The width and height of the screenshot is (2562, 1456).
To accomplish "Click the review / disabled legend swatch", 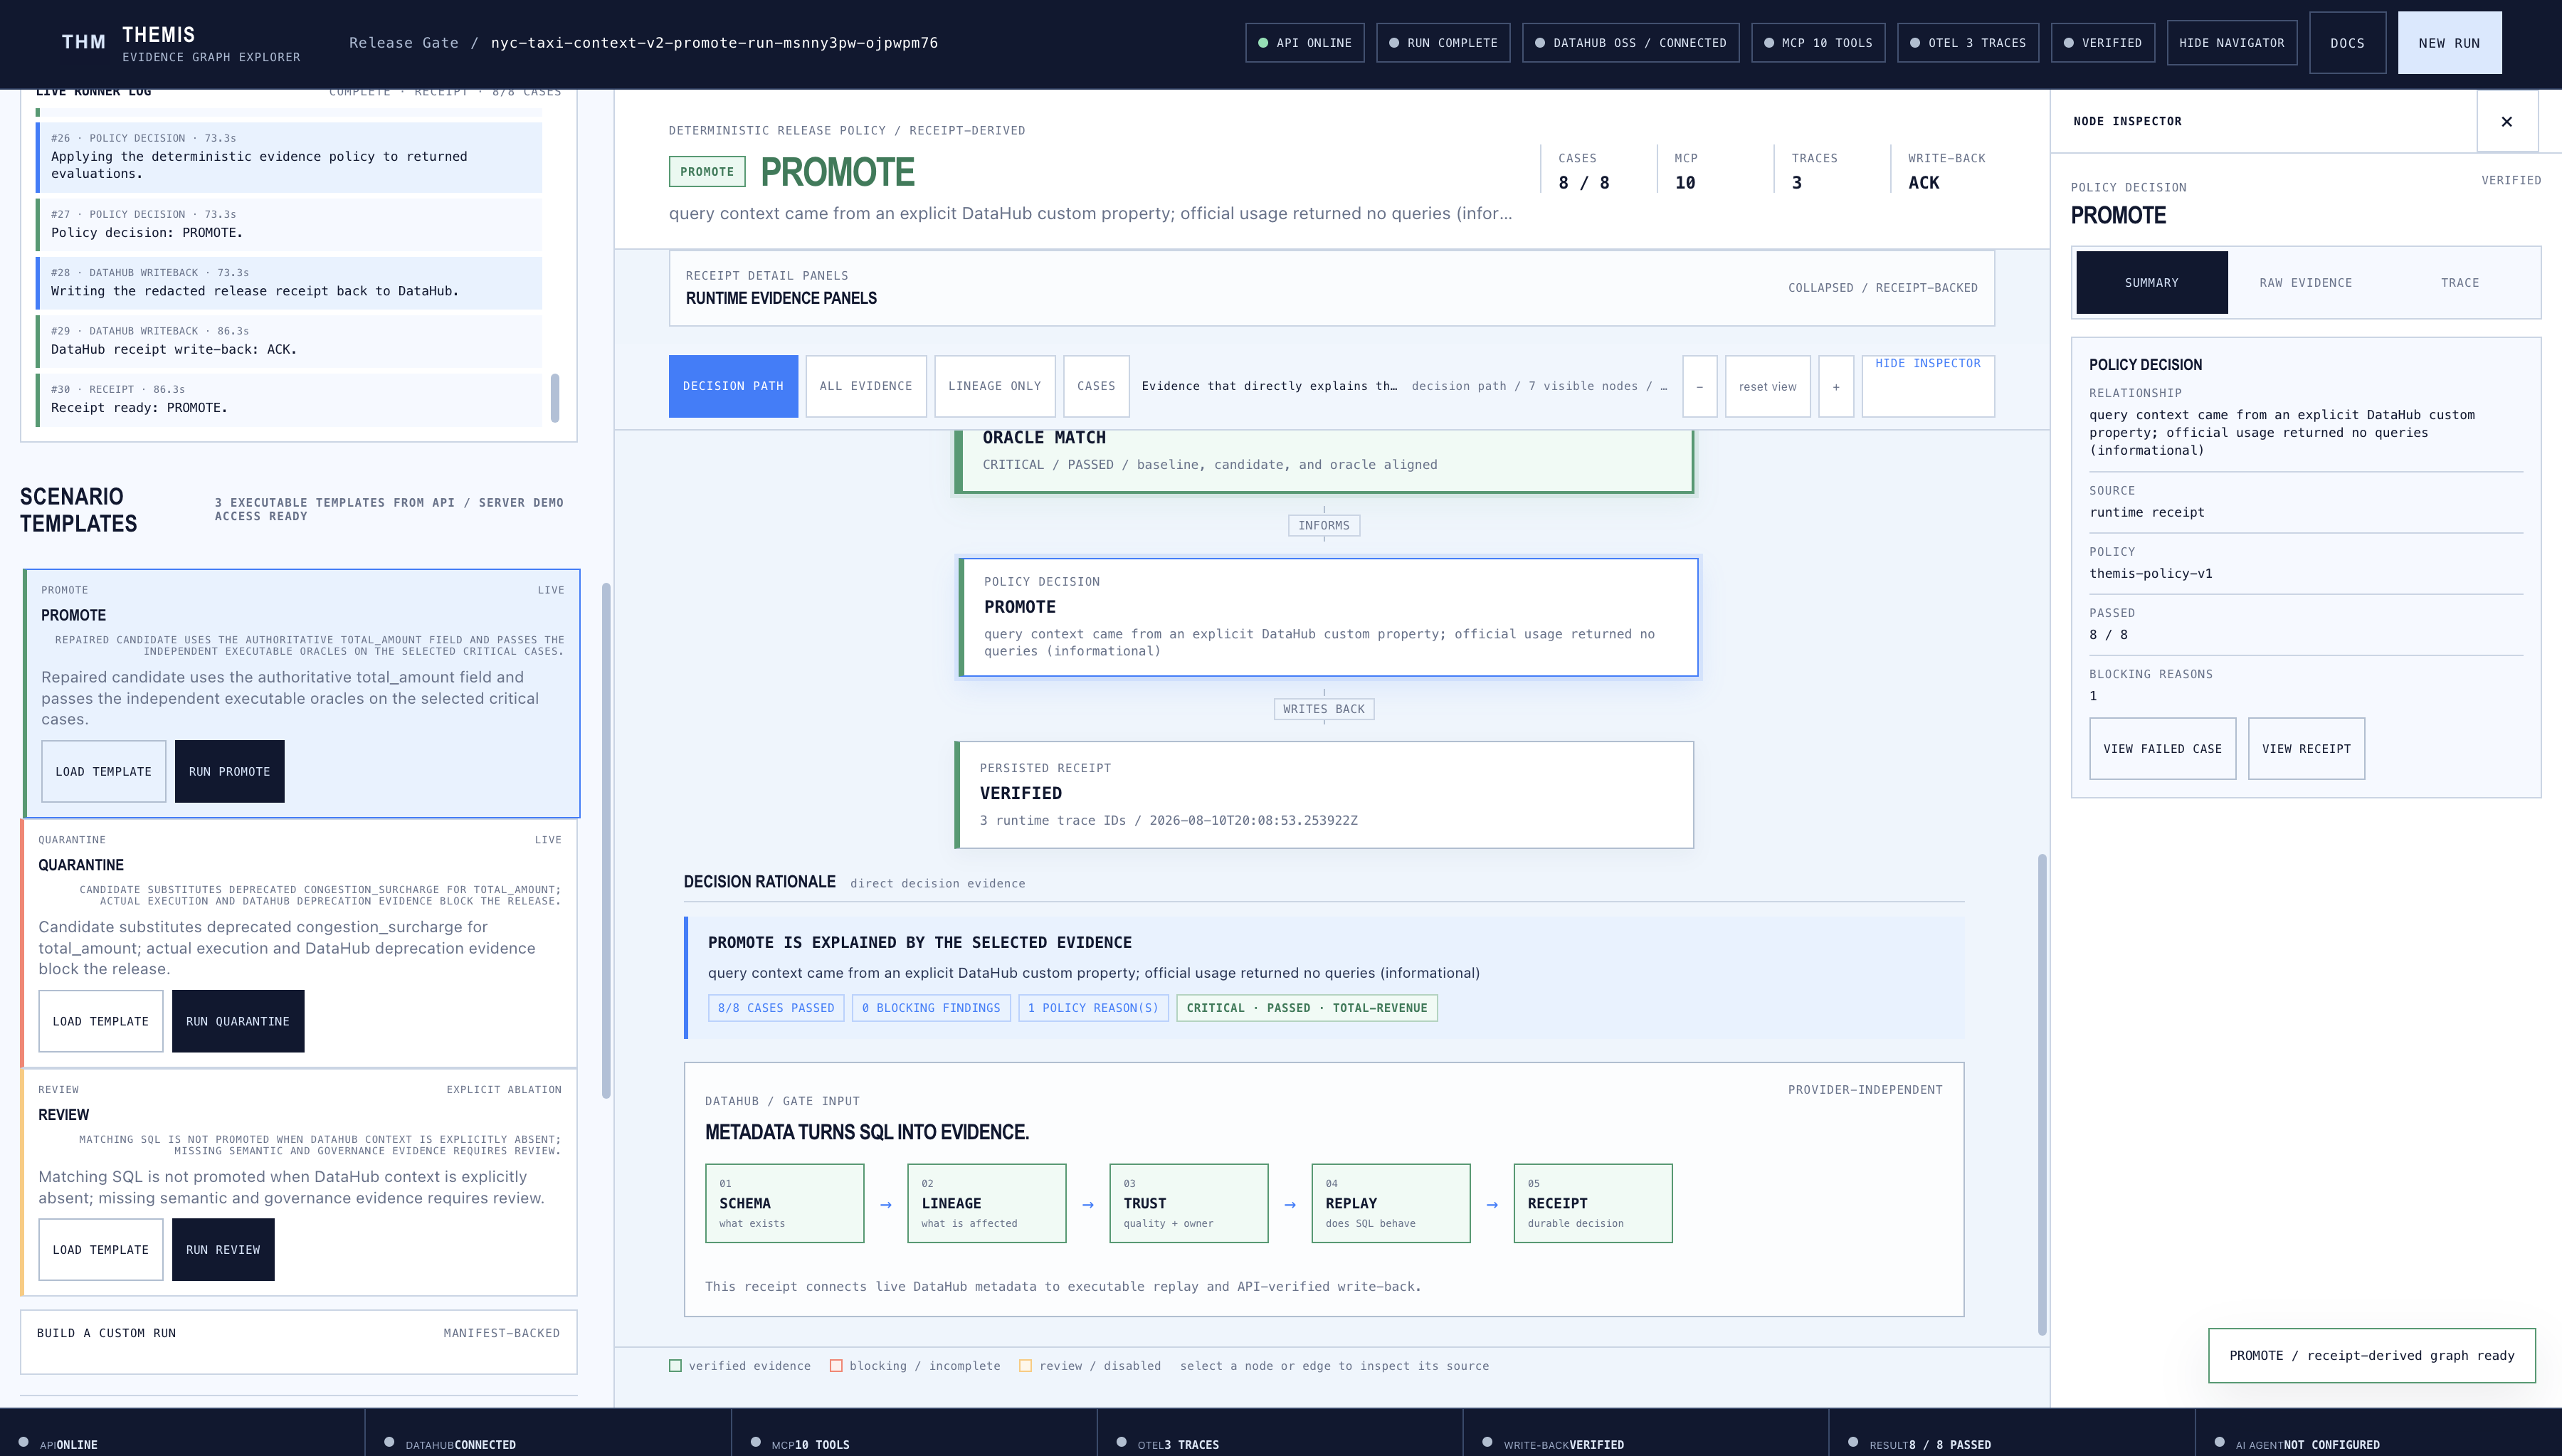I will click(x=1025, y=1365).
